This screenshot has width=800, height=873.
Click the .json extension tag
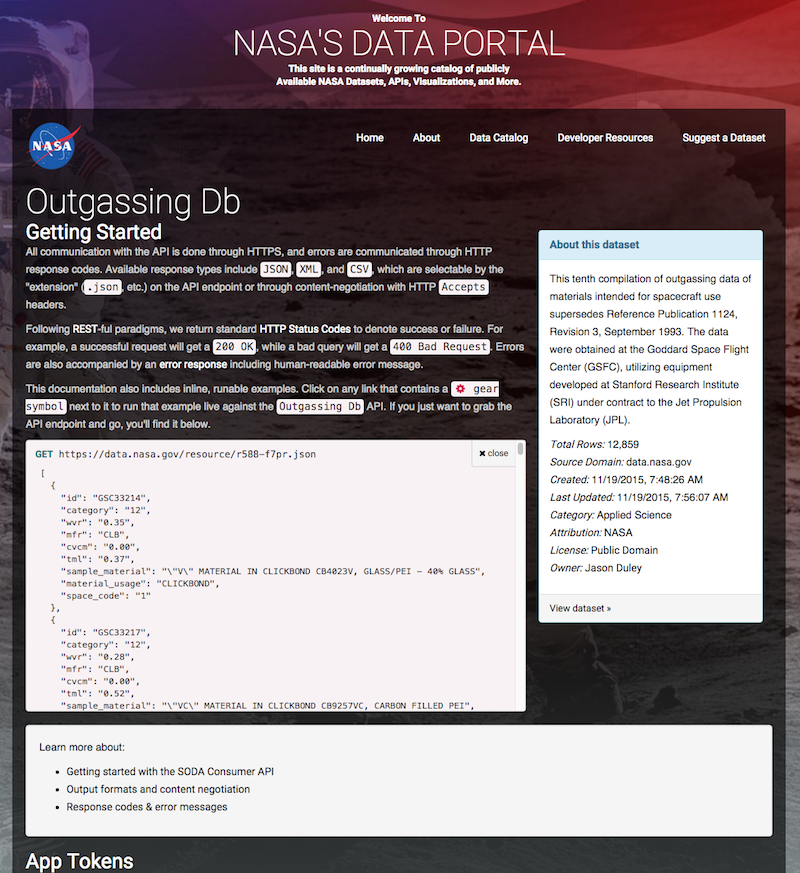point(102,287)
